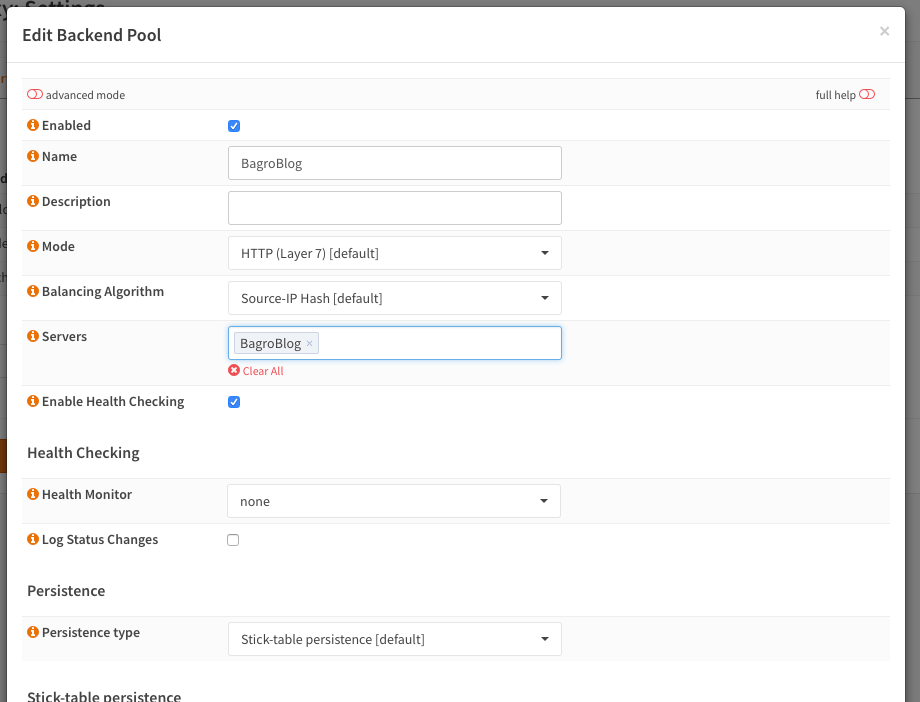Open the Persistence type dropdown

pyautogui.click(x=394, y=640)
